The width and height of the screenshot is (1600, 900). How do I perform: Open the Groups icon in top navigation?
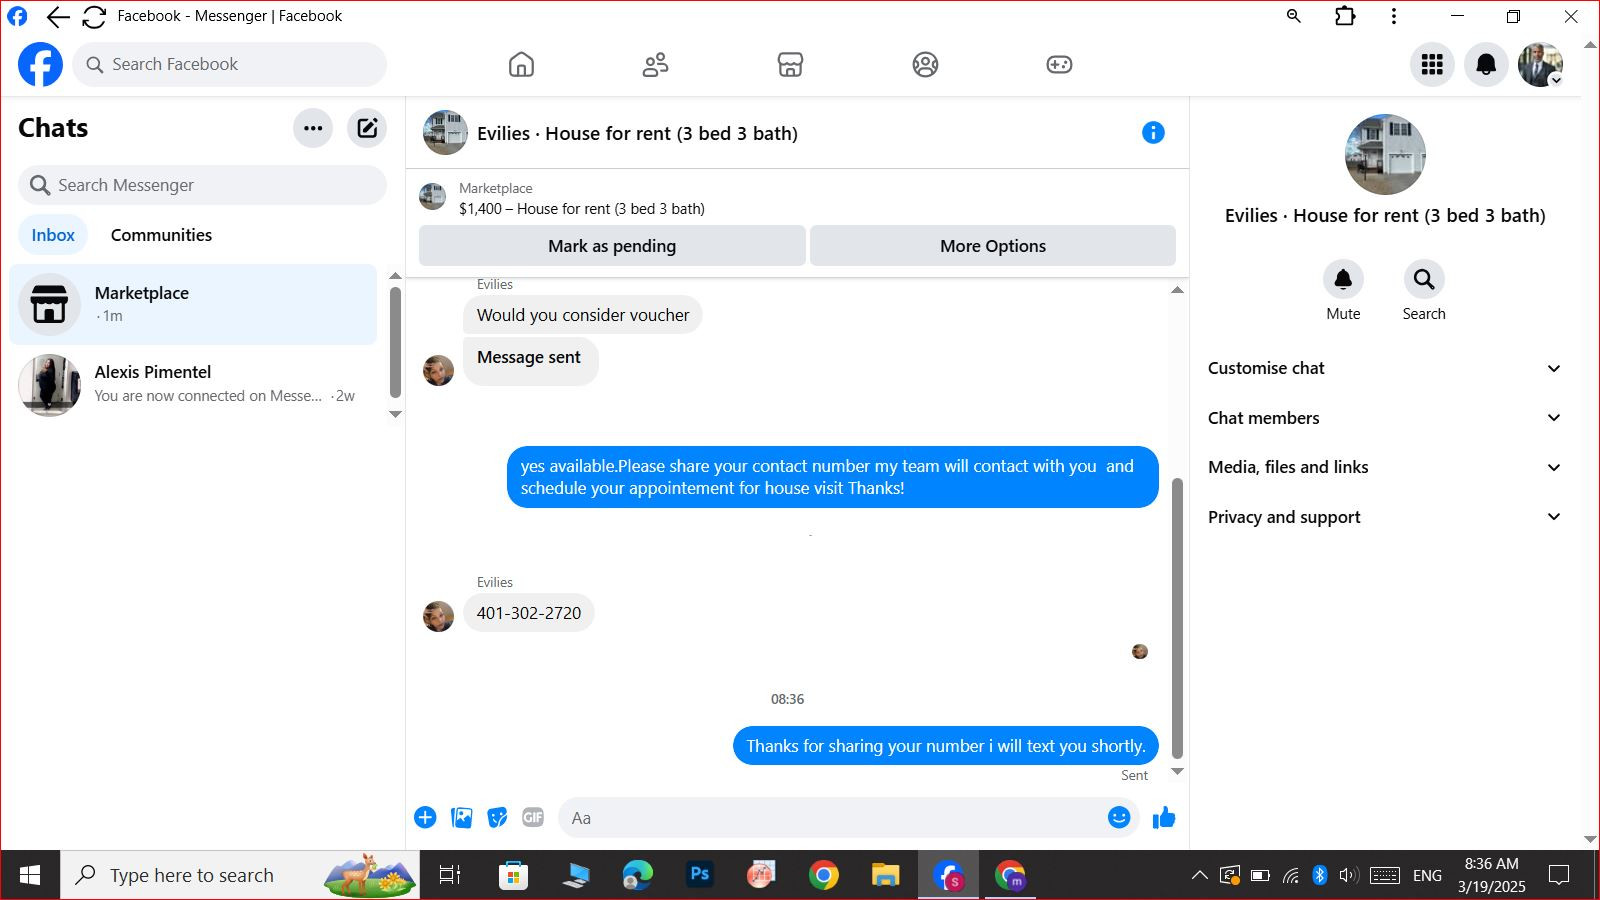point(925,65)
